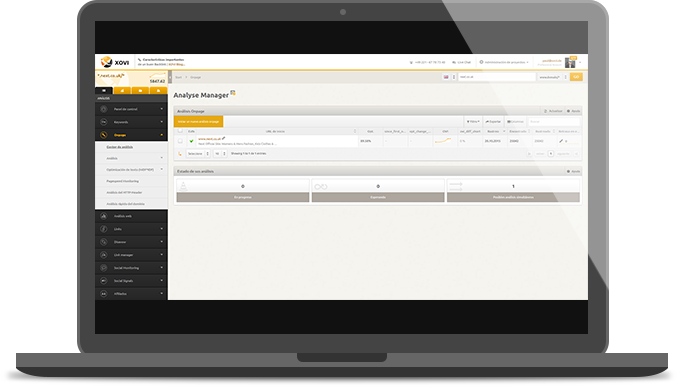Select Análisis del HTTP-Header menu item
The image size is (678, 387).
[x=125, y=192]
